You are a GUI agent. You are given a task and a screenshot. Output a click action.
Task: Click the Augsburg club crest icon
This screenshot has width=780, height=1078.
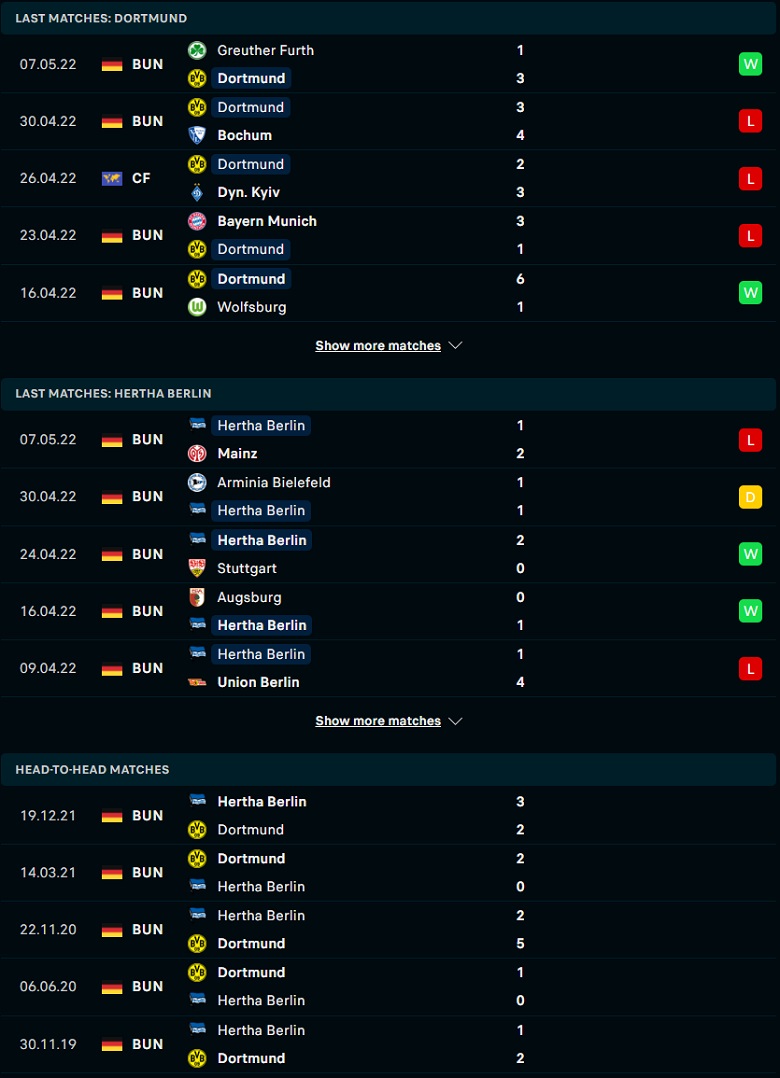point(197,597)
